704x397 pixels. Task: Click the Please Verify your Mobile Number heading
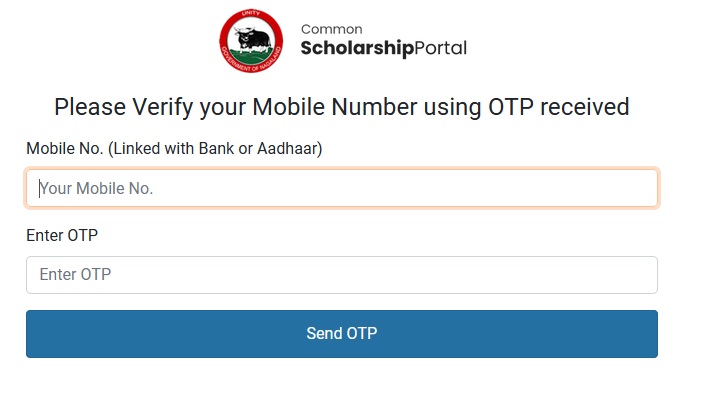pos(342,107)
